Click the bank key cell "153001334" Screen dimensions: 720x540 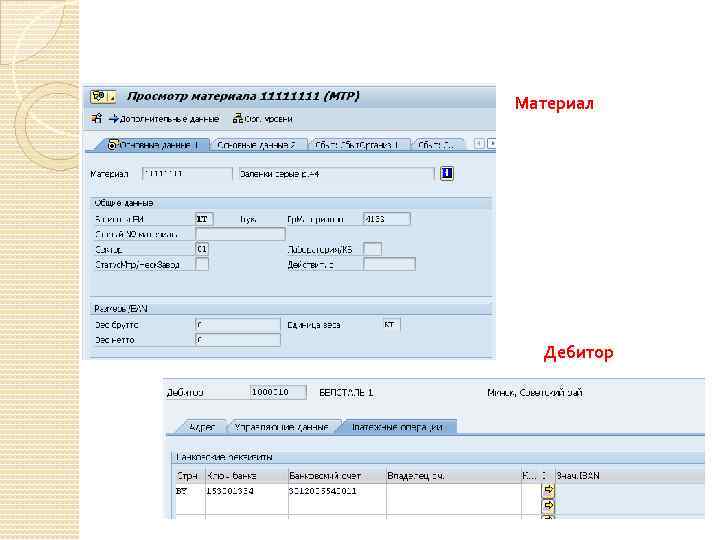click(246, 491)
